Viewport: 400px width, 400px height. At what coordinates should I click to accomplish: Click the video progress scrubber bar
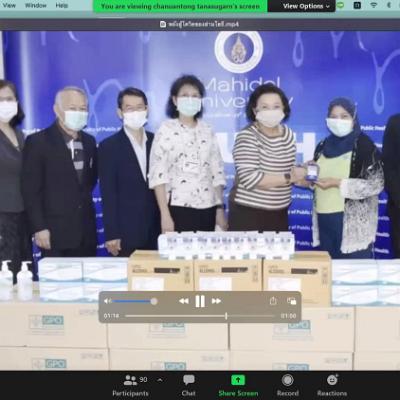200,316
